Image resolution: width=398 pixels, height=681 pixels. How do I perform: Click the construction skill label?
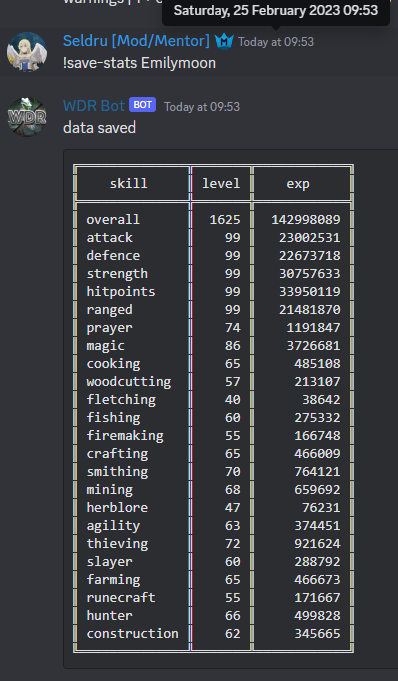pyautogui.click(x=132, y=634)
